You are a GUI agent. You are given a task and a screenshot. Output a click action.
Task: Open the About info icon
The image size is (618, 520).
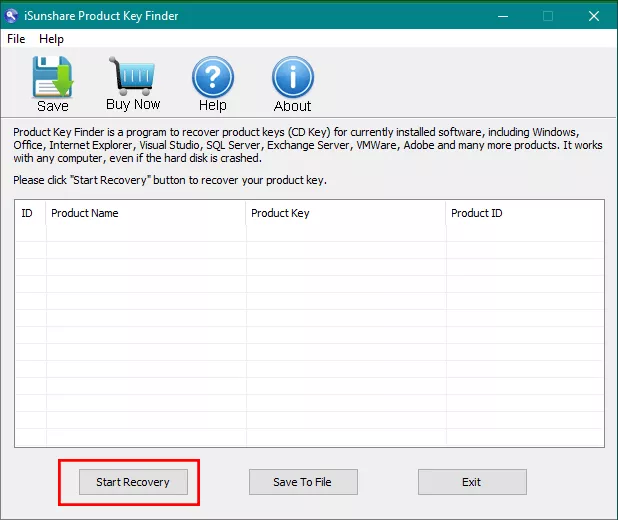[x=292, y=76]
